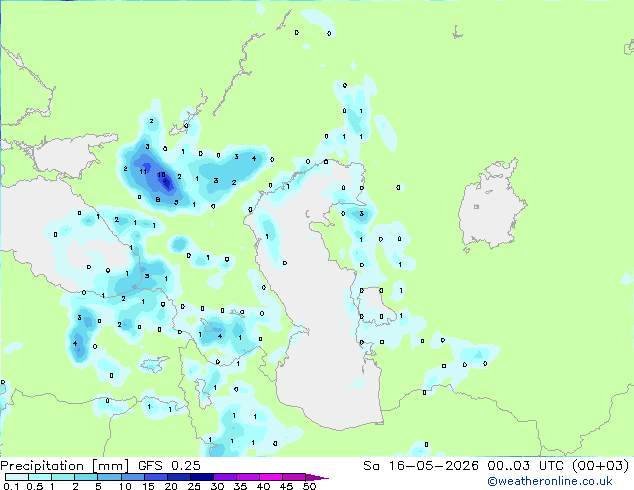The width and height of the screenshot is (634, 490).
Task: Click the map value "11" in the dark blue rain core
Action: point(143,171)
